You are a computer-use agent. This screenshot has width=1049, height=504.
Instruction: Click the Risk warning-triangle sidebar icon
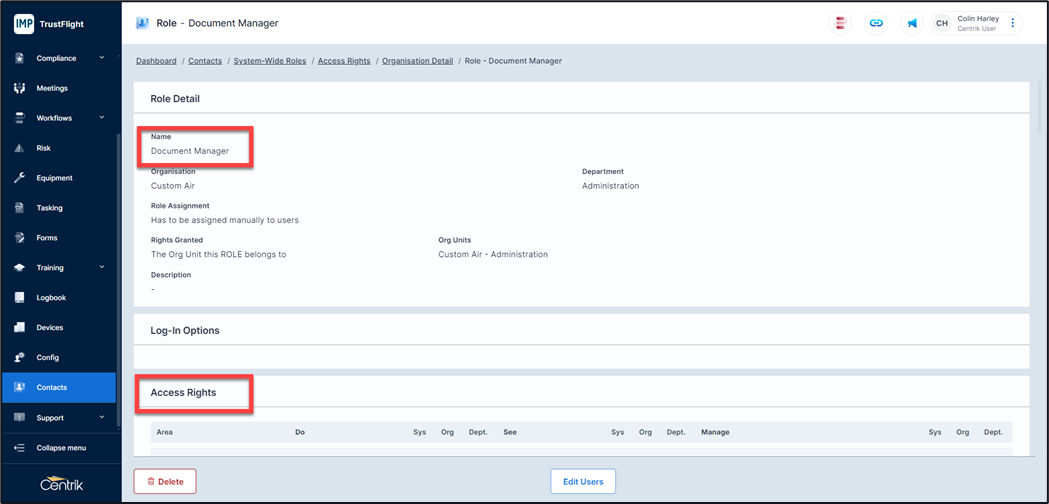tap(19, 148)
